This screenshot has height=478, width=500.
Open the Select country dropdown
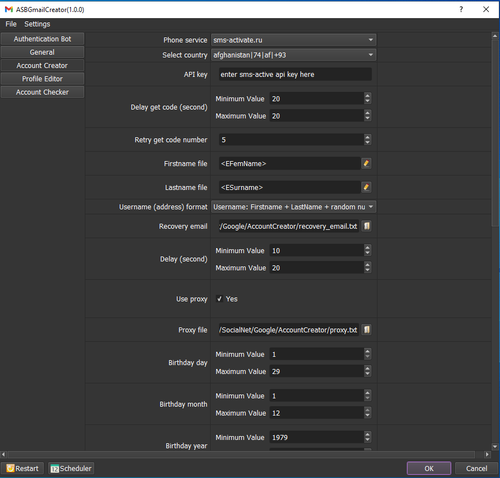[293, 55]
